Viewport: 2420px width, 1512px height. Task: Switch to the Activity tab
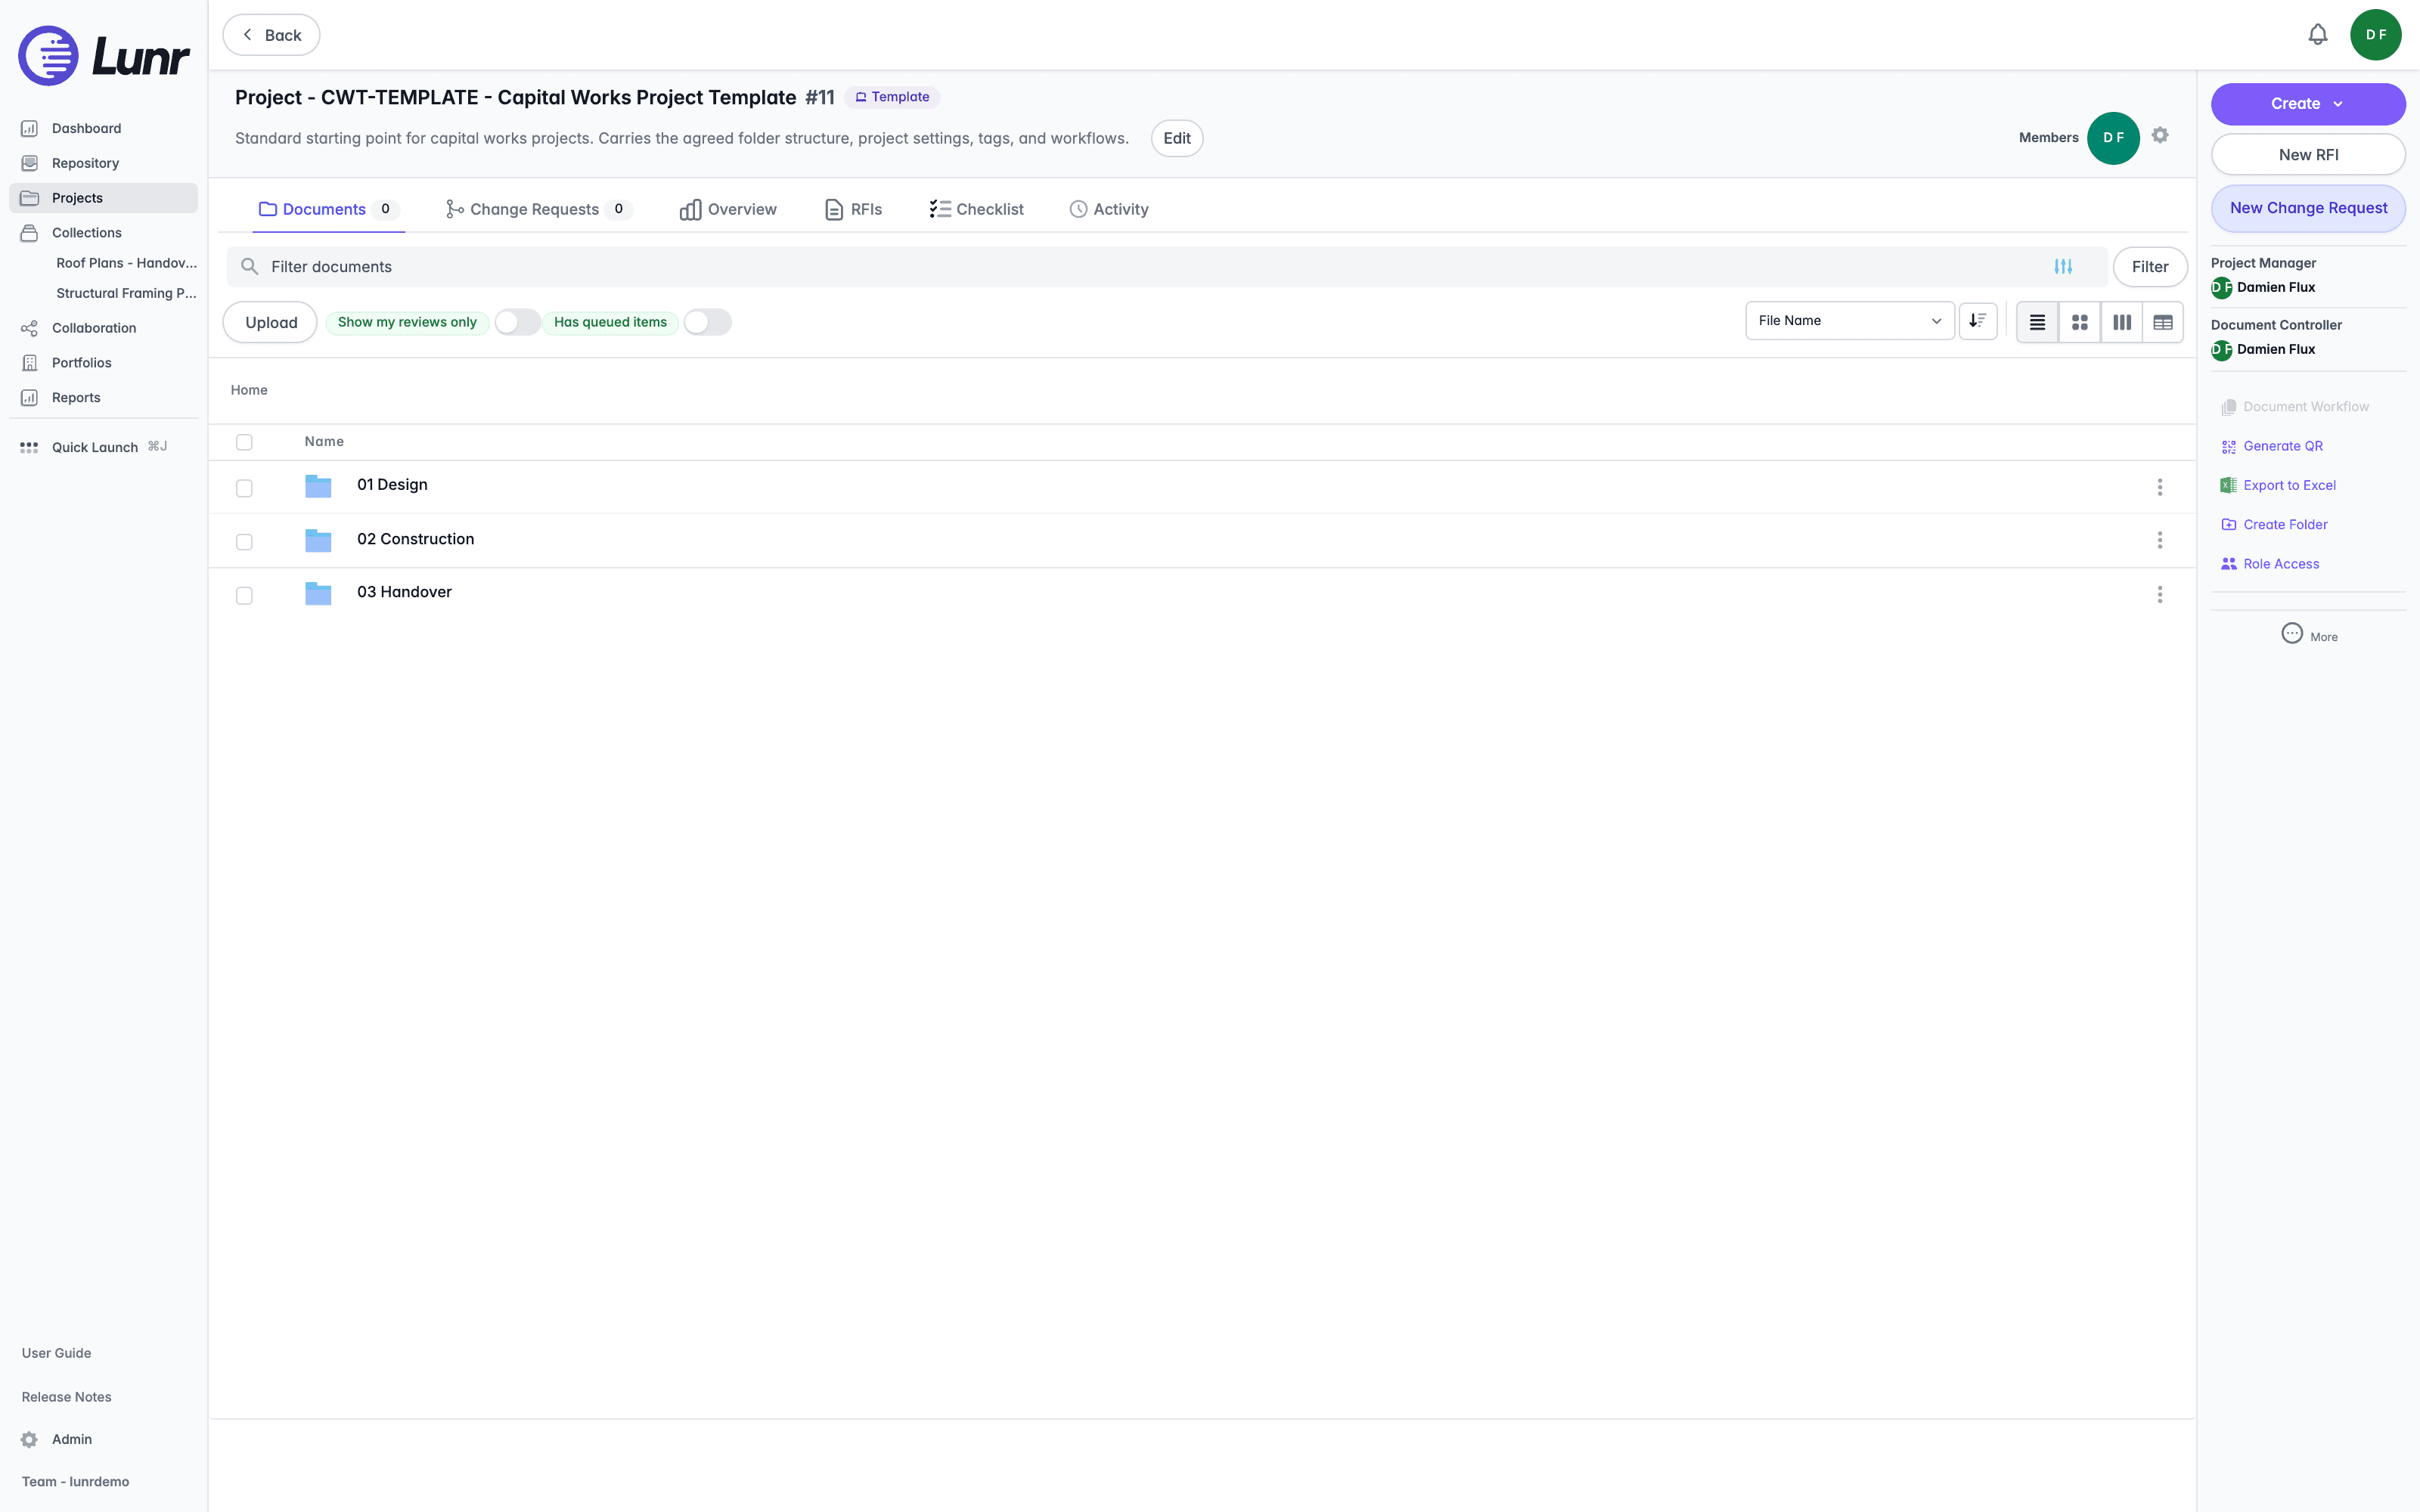pyautogui.click(x=1109, y=209)
